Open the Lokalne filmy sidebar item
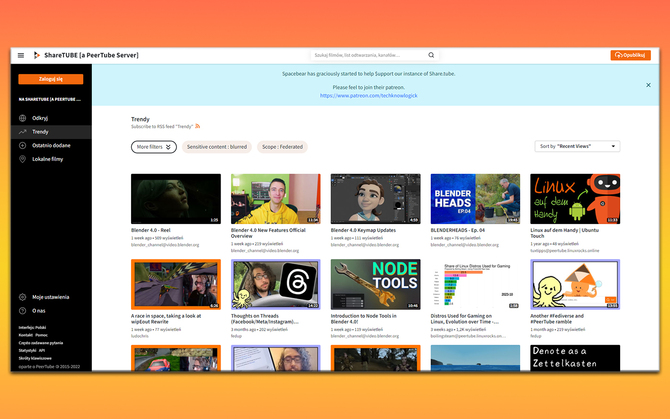Image resolution: width=670 pixels, height=419 pixels. pos(51,159)
